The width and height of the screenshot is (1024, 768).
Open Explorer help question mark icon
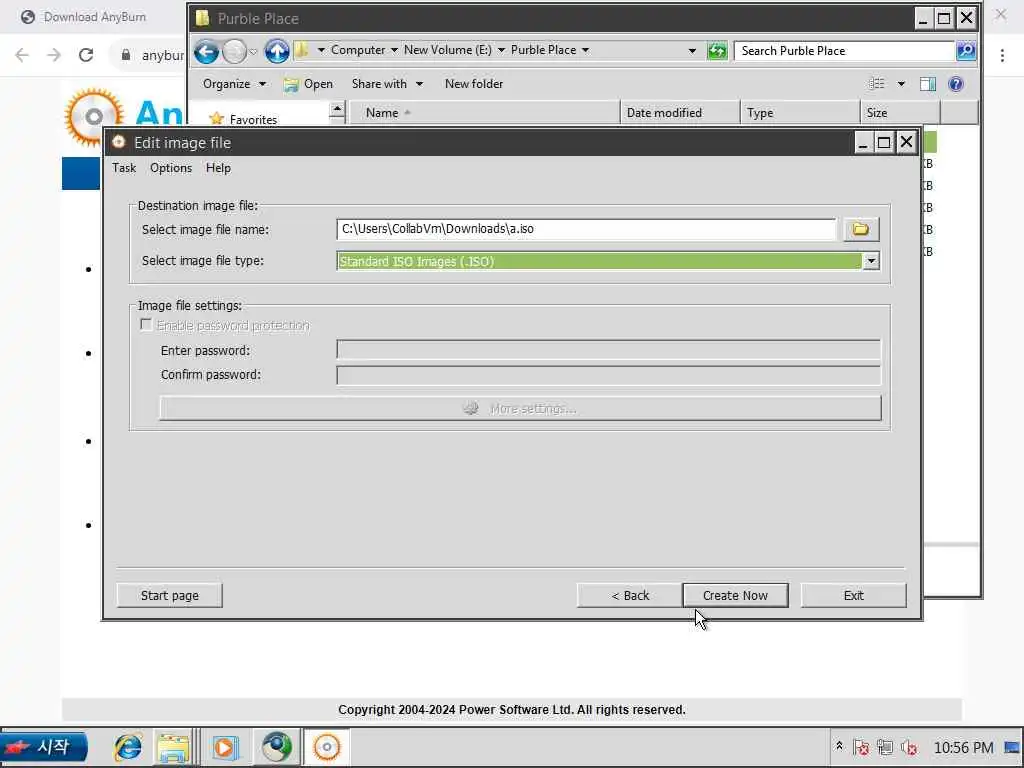956,84
